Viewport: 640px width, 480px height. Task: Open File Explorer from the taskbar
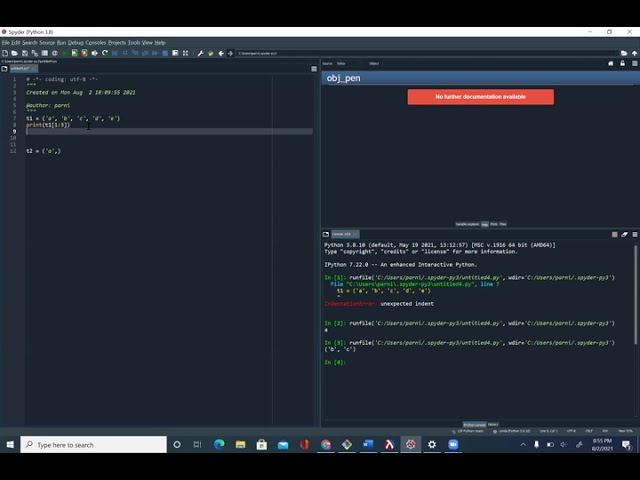(240, 444)
